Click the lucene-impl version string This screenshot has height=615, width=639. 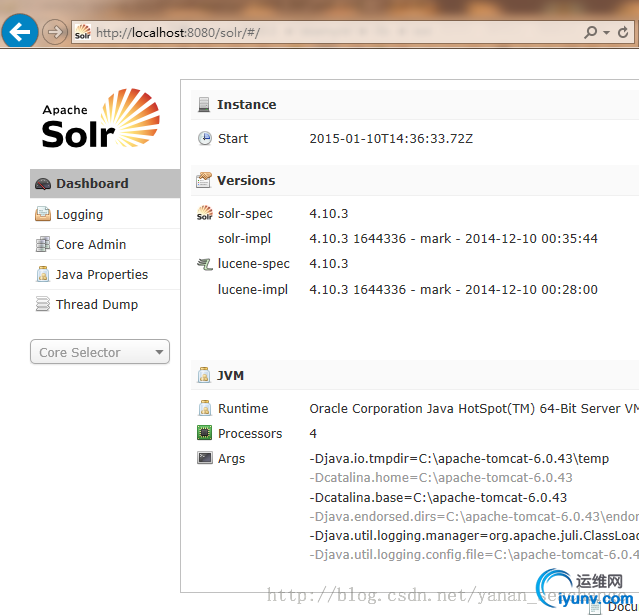click(453, 289)
